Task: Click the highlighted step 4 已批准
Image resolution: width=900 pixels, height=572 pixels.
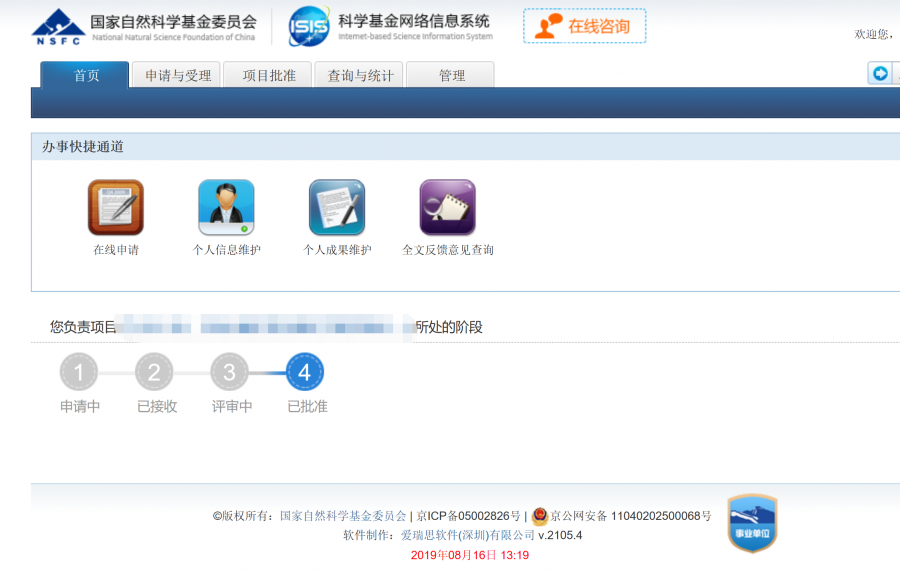Action: tap(305, 374)
